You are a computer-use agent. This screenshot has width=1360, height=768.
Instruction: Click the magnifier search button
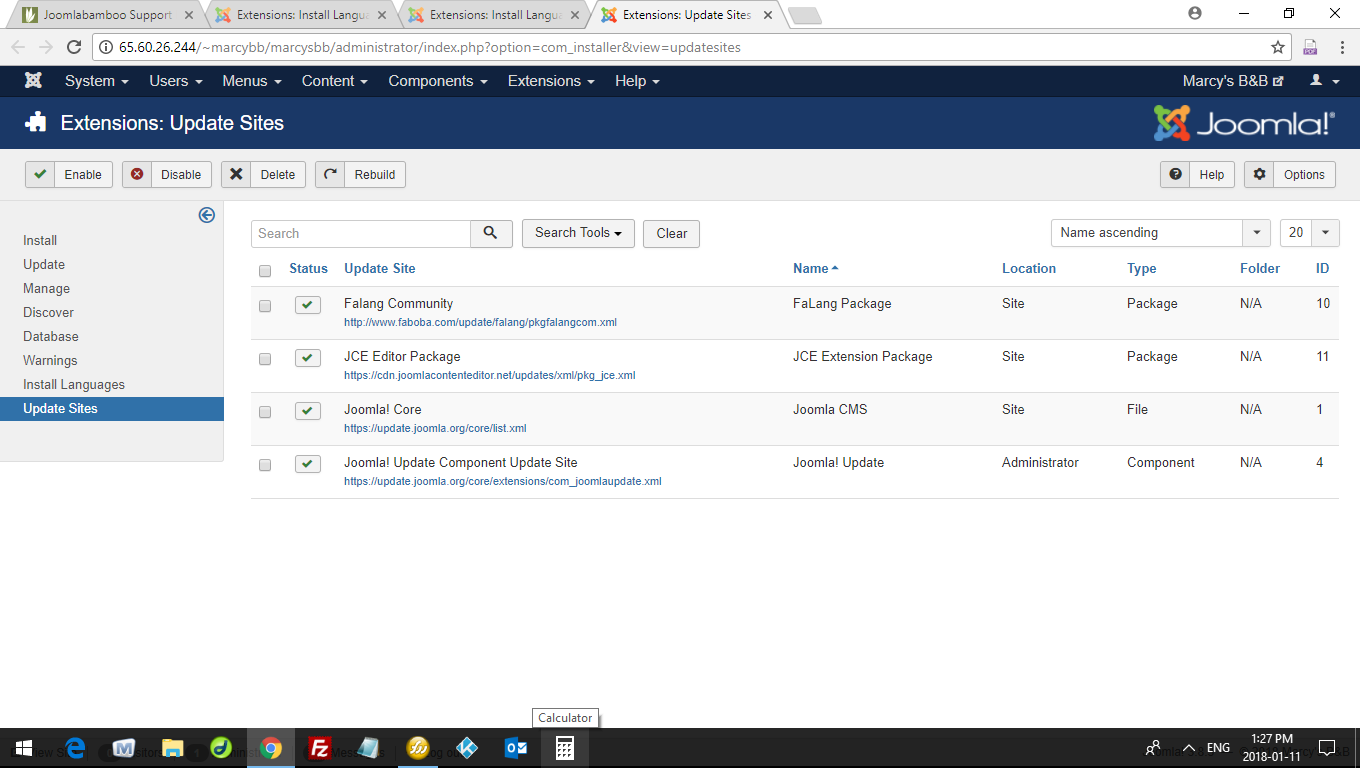[x=491, y=233]
